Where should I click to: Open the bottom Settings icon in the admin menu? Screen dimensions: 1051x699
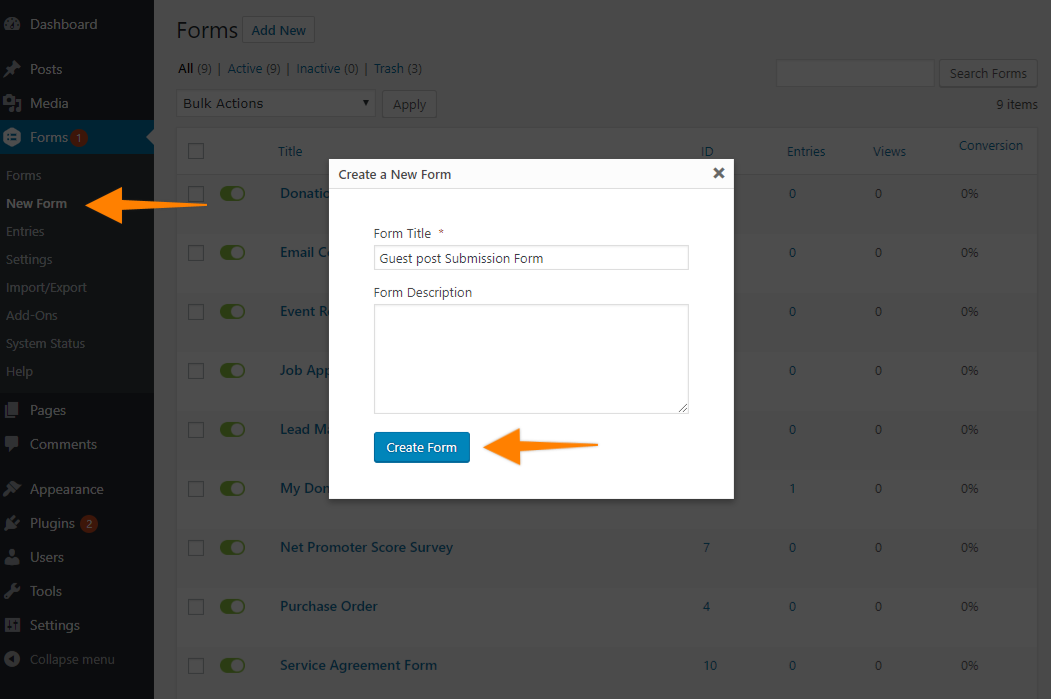(12, 625)
